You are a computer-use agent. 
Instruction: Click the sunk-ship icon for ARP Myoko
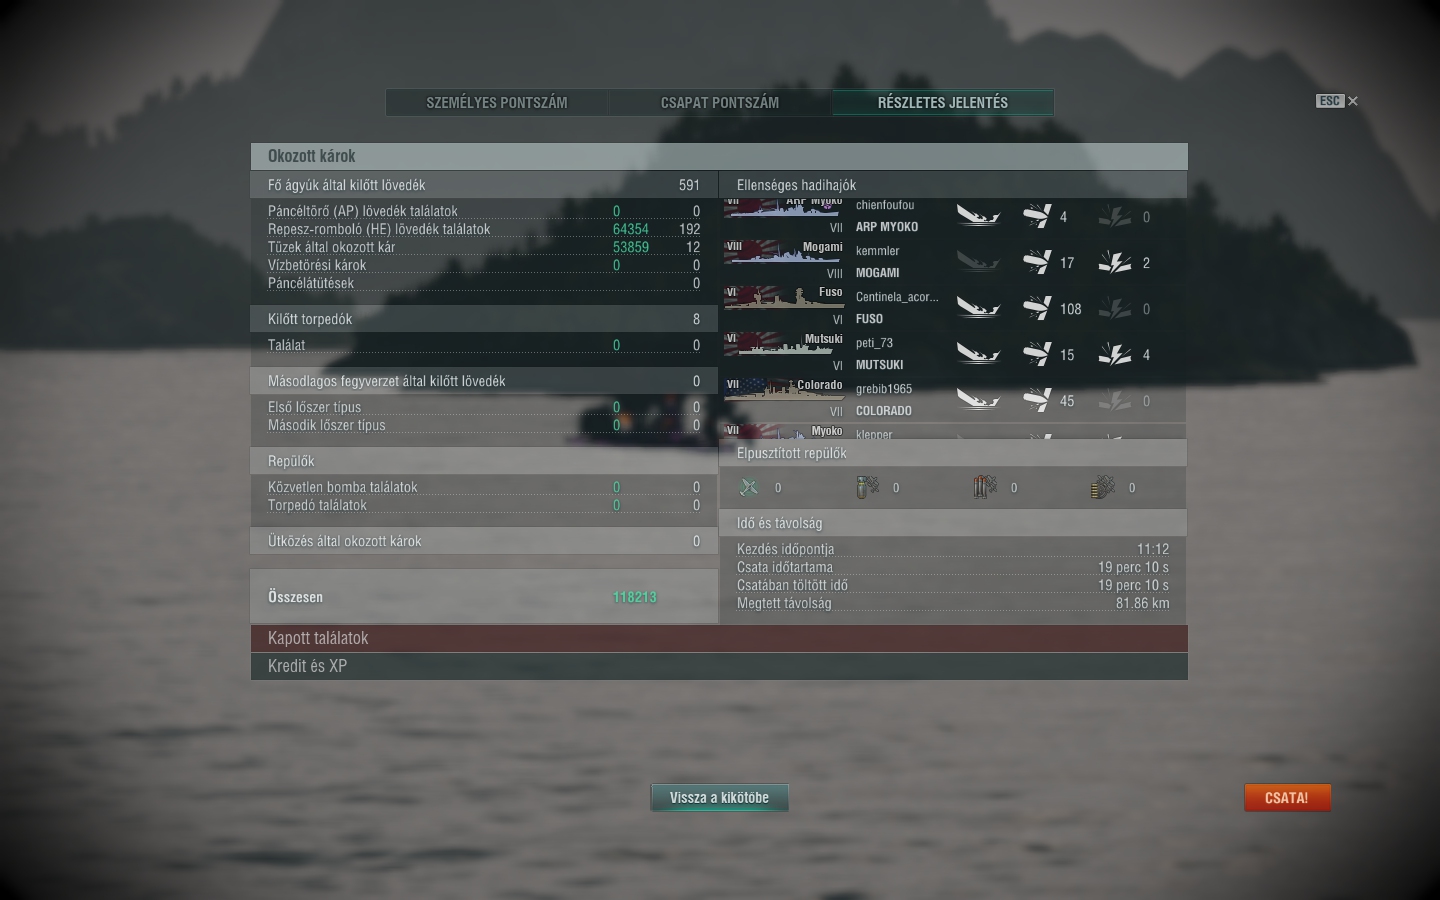(x=977, y=216)
